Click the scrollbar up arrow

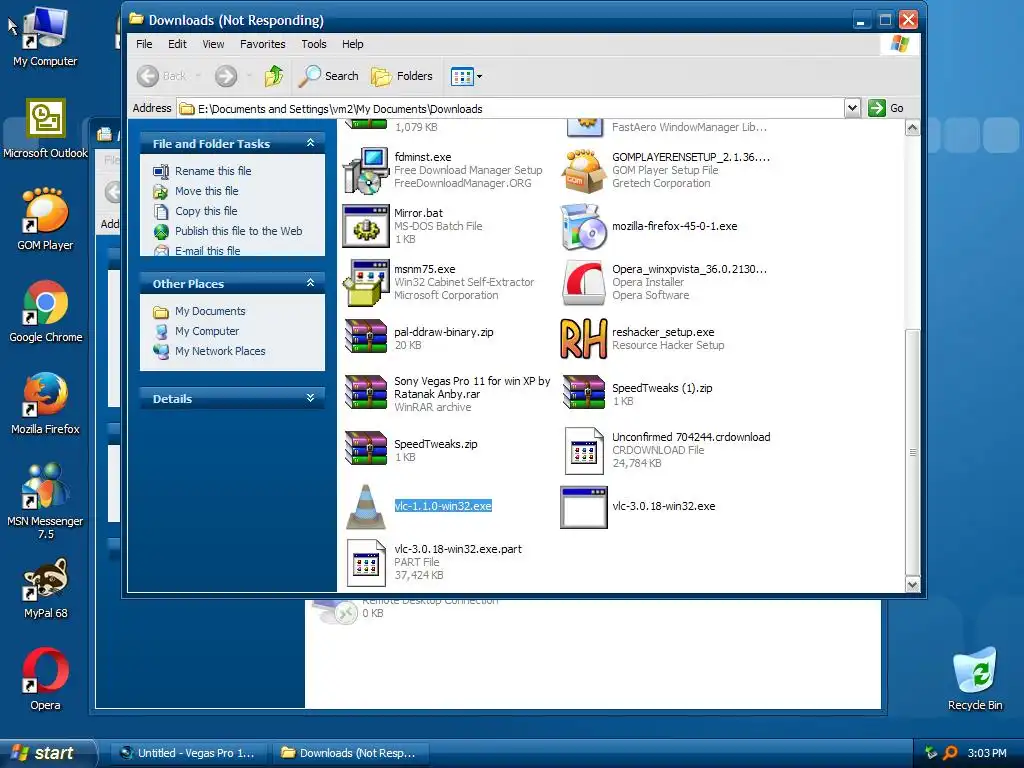pos(912,128)
